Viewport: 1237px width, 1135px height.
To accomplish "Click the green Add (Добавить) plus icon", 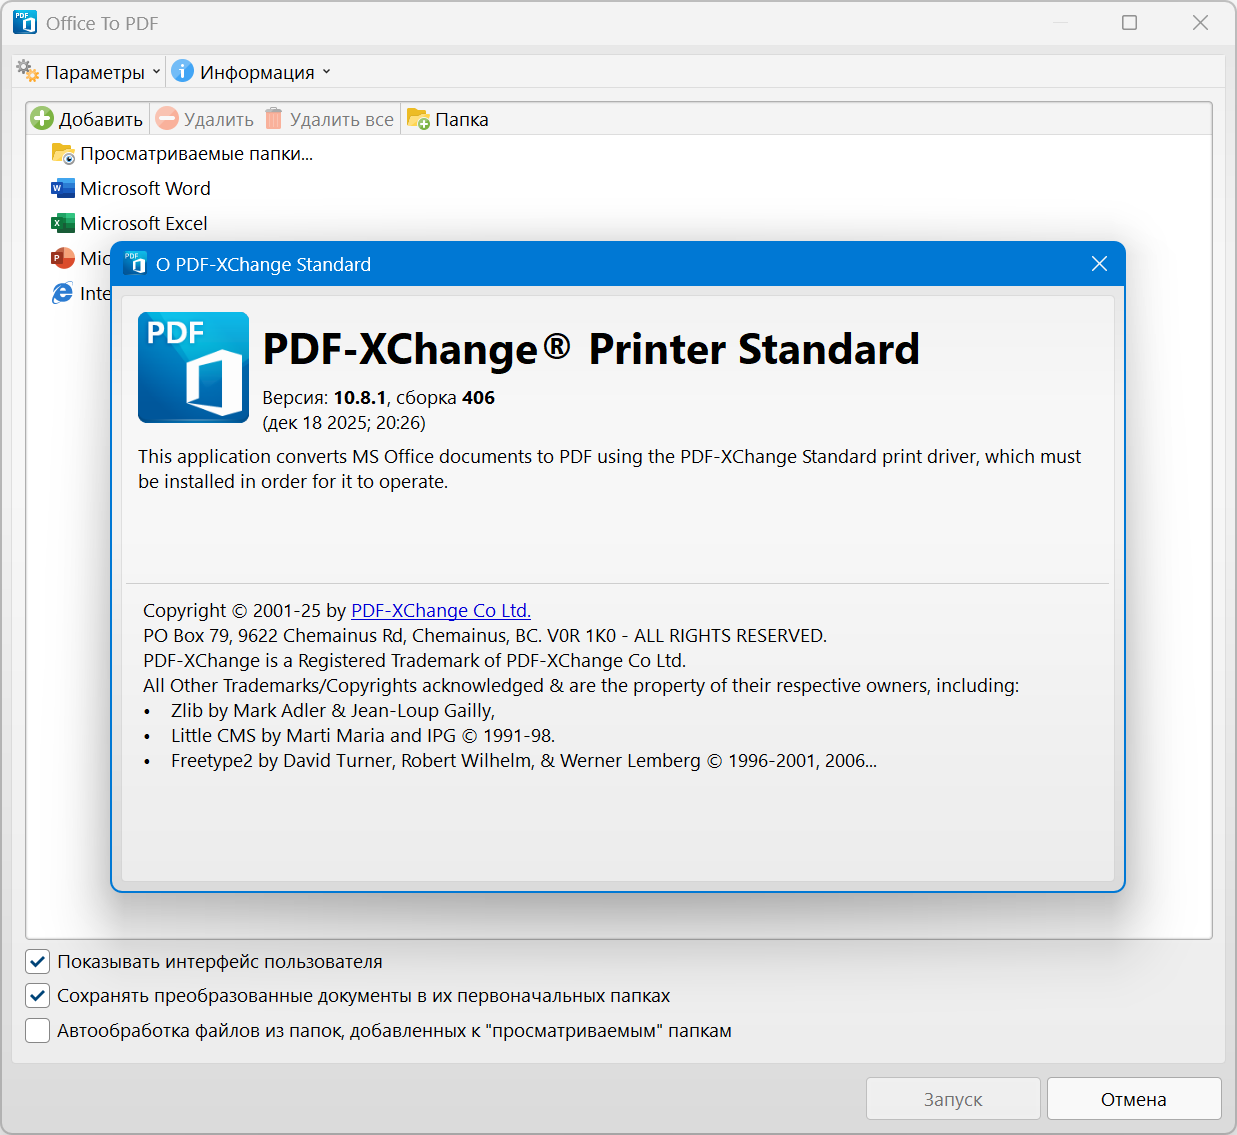I will click(x=42, y=119).
